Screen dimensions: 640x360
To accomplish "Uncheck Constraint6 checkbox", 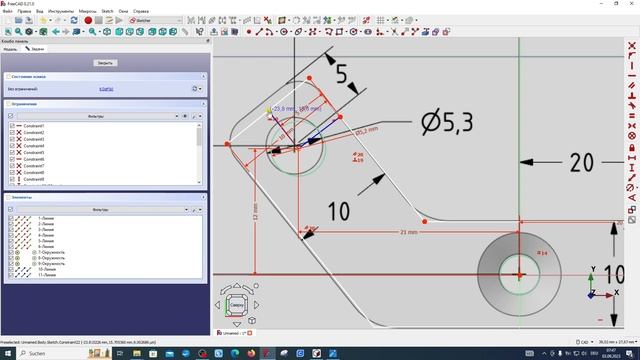I will click(12, 159).
